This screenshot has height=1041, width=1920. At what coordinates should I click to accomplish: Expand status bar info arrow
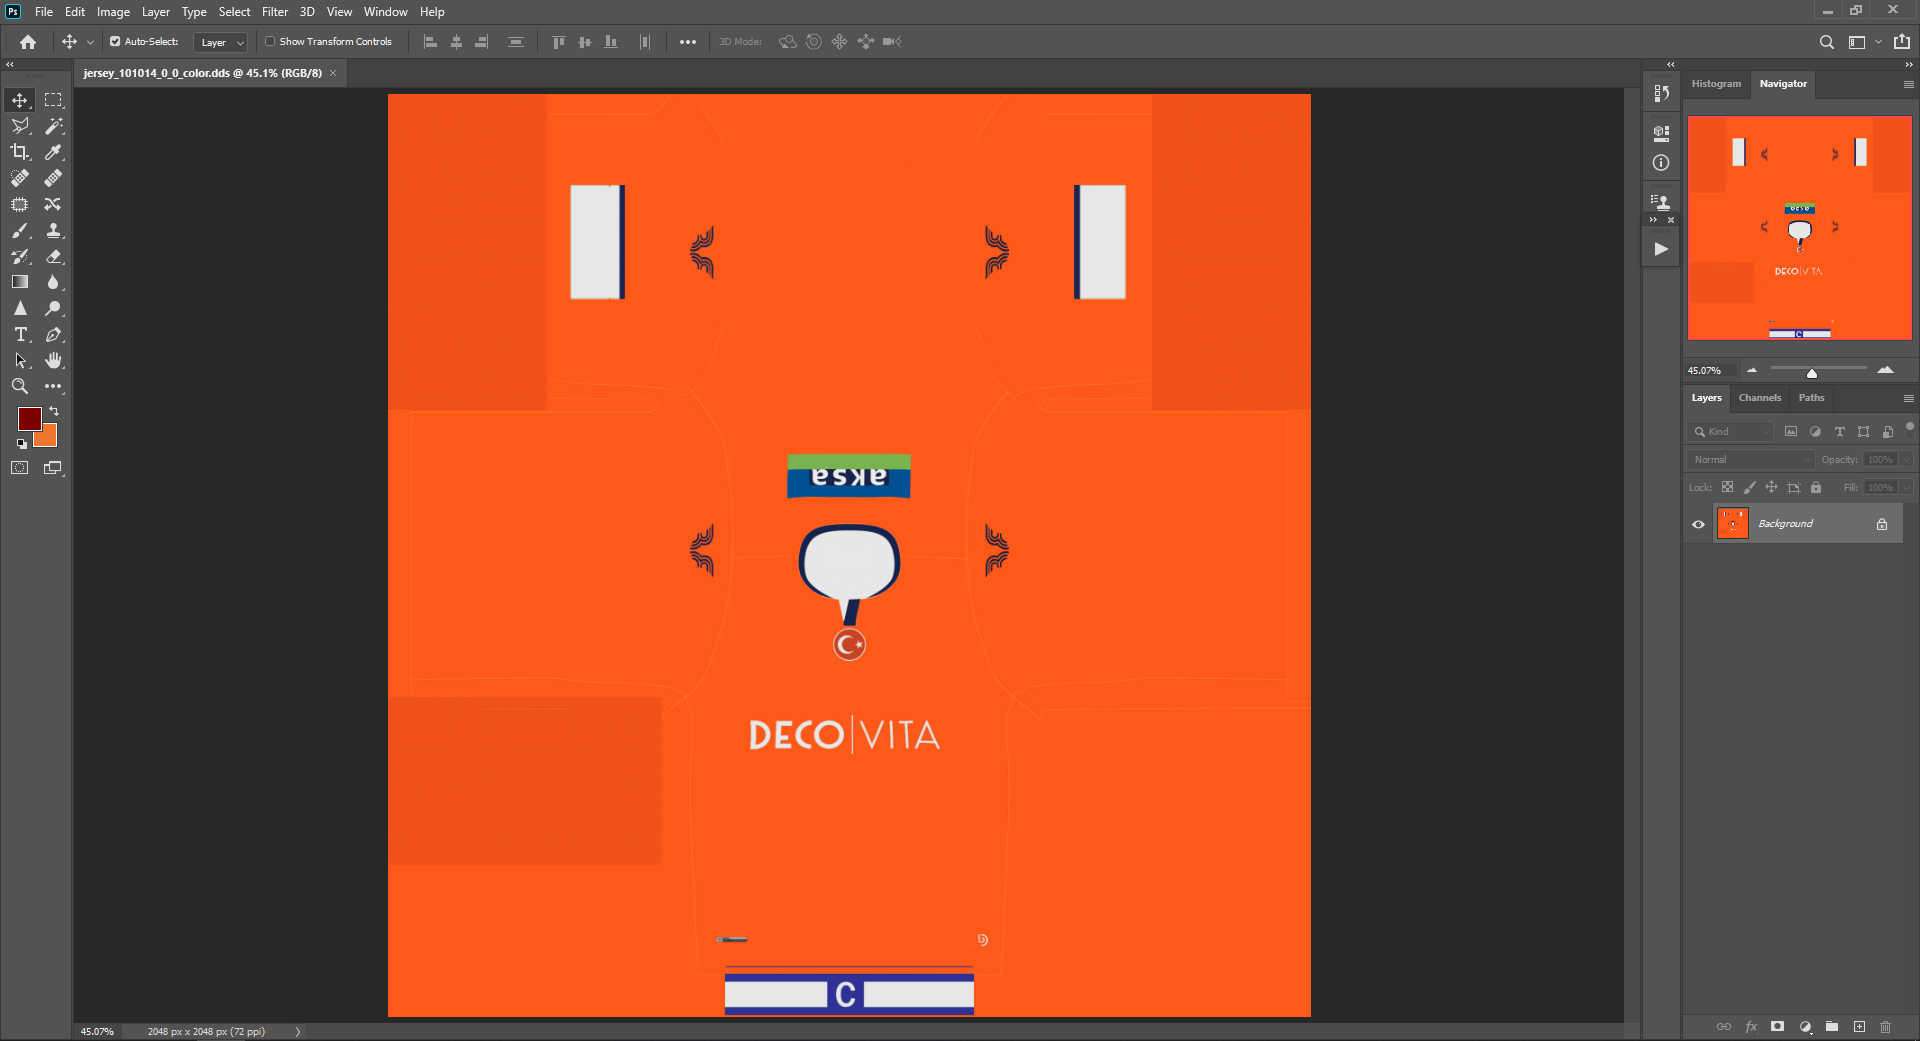point(298,1032)
